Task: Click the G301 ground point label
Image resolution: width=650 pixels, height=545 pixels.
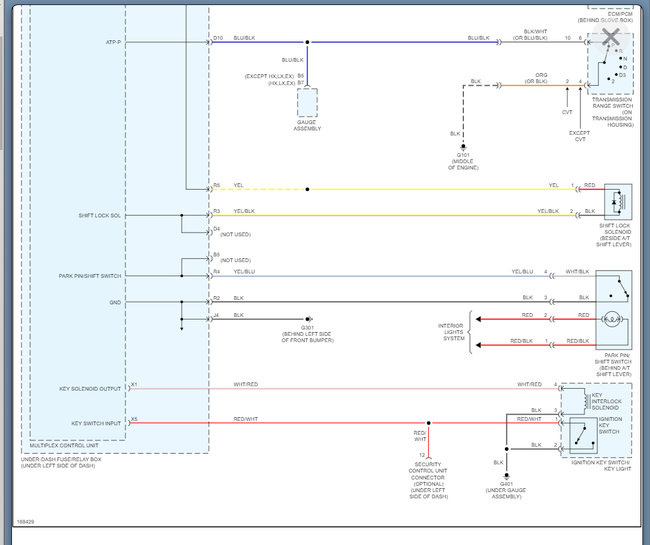Action: pos(307,334)
